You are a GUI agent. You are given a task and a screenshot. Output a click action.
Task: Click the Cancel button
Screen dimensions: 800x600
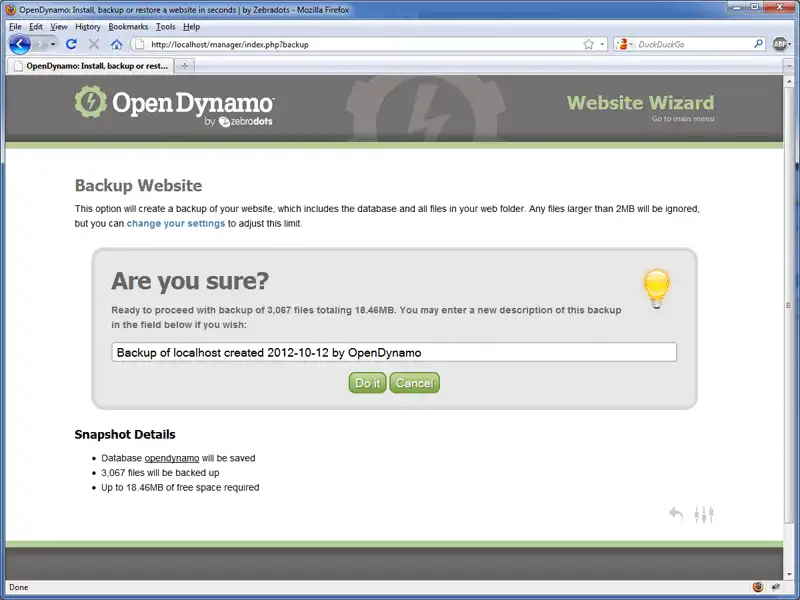(x=414, y=383)
